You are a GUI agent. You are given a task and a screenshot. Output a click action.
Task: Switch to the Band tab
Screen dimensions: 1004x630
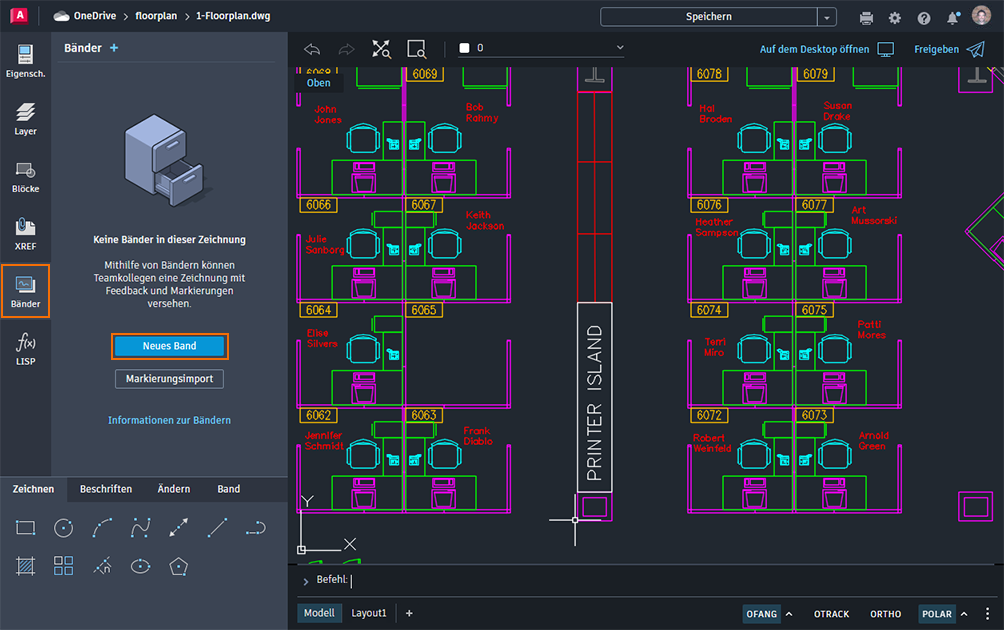pyautogui.click(x=229, y=489)
